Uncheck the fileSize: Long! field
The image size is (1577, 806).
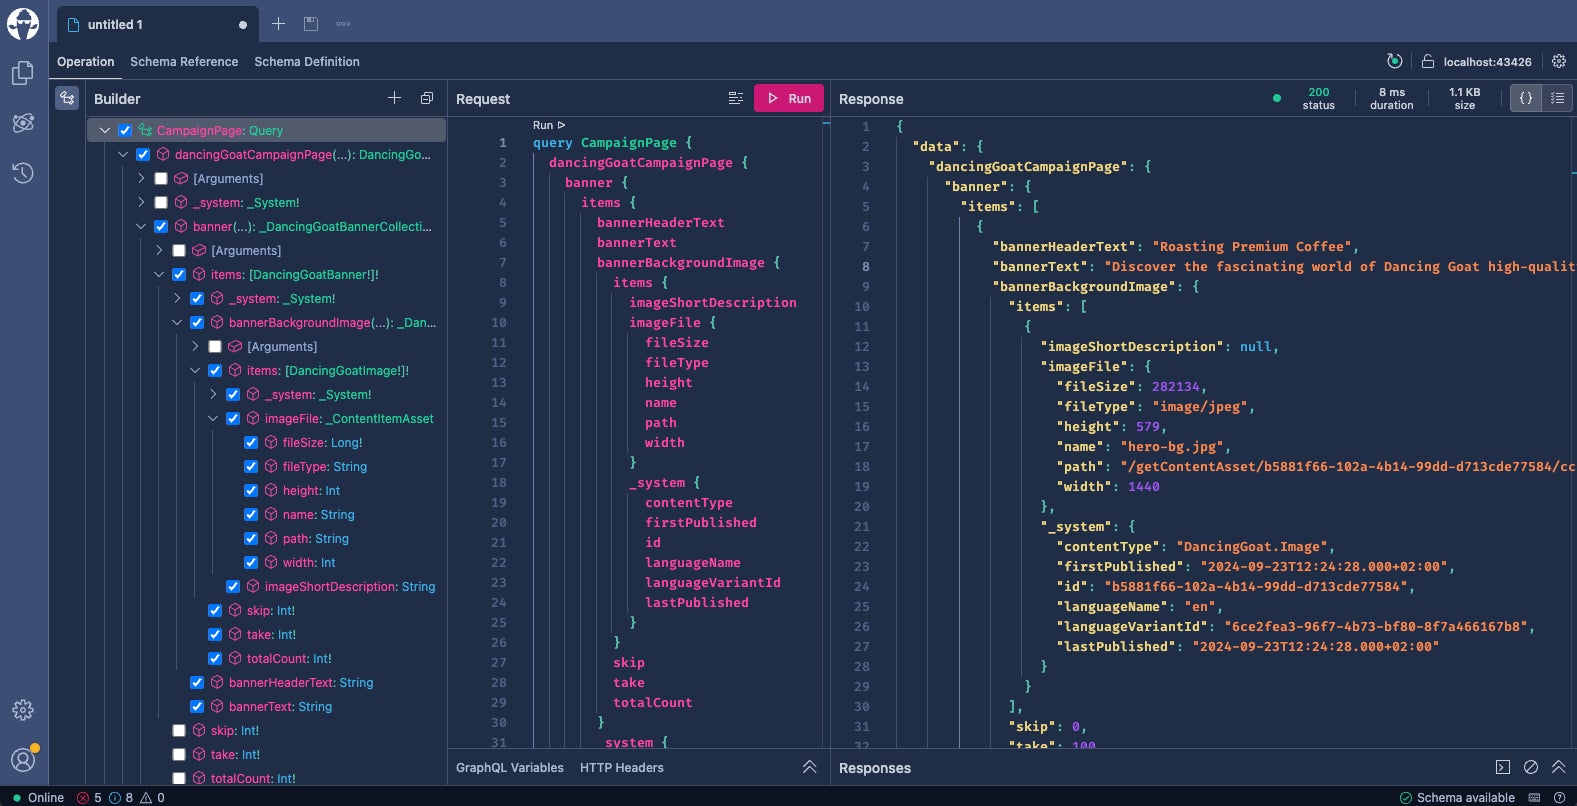251,442
